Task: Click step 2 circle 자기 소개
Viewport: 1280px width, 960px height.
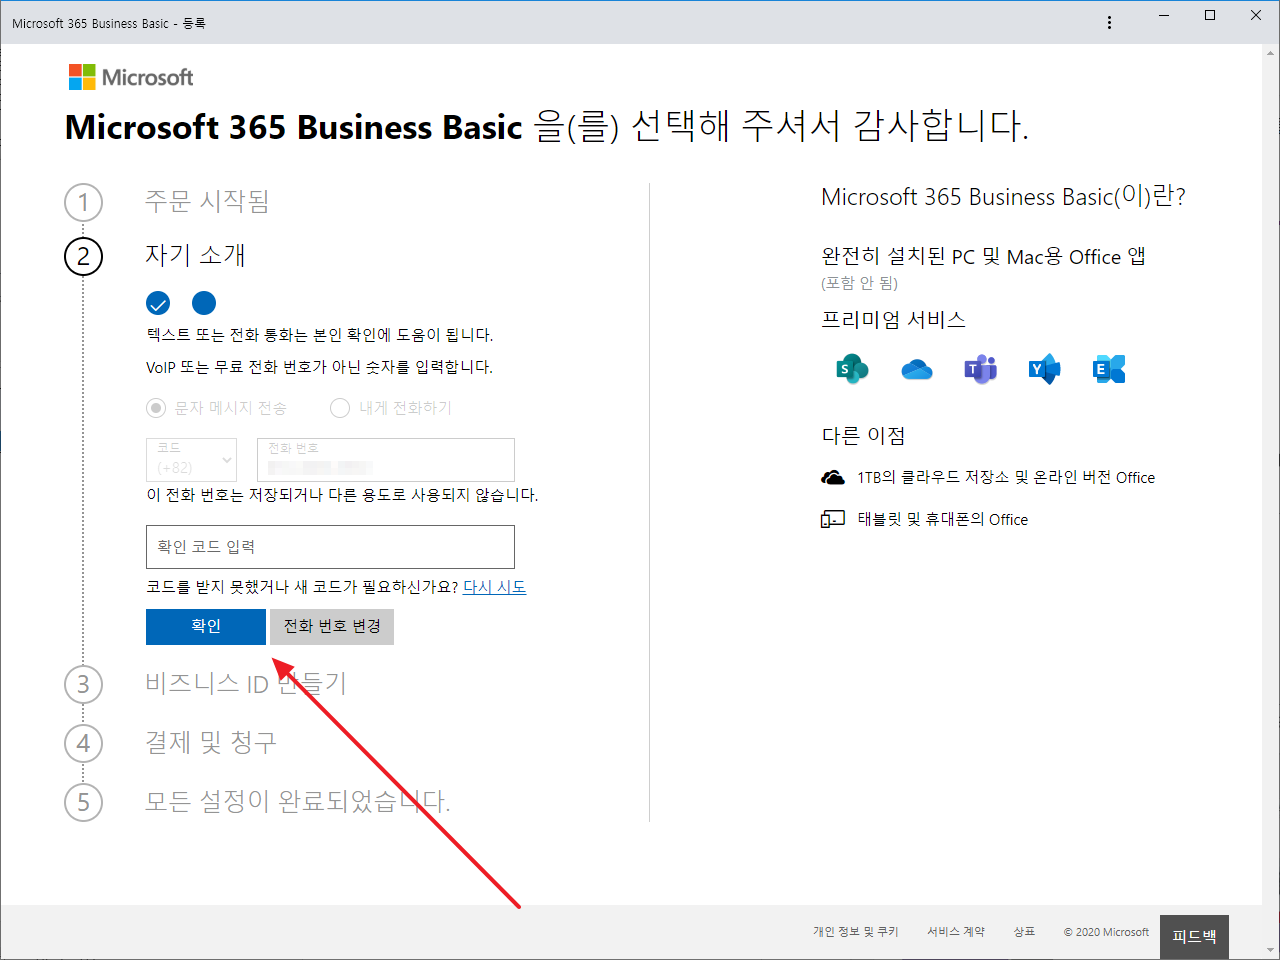Action: click(x=83, y=256)
